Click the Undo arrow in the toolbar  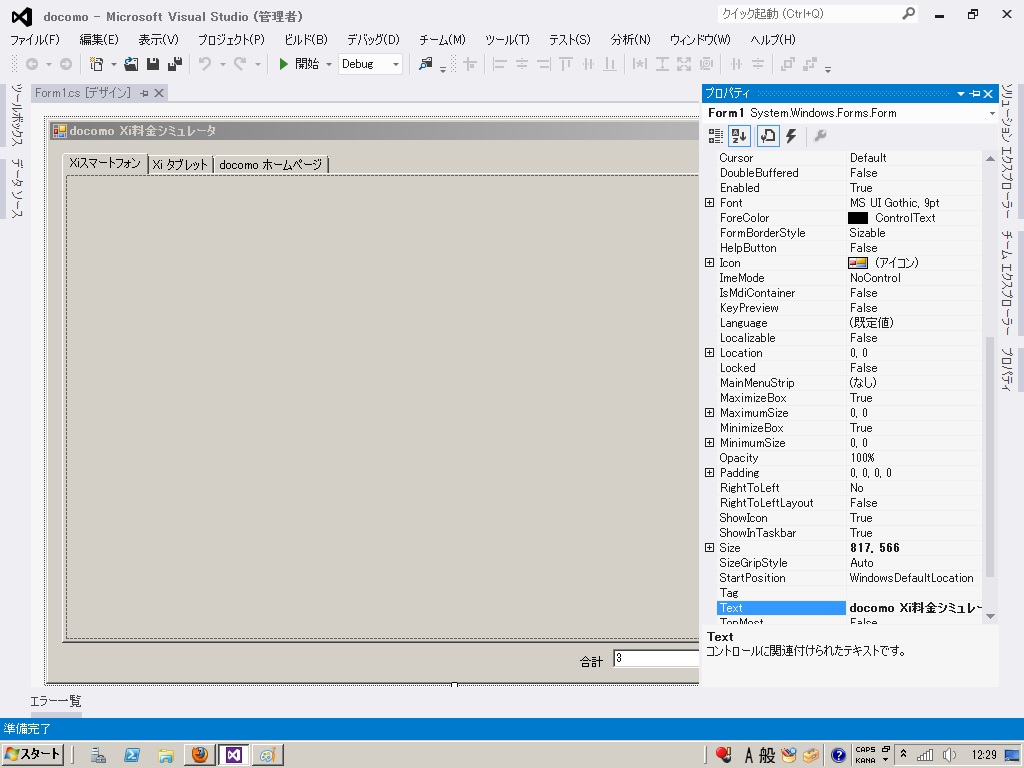(204, 64)
